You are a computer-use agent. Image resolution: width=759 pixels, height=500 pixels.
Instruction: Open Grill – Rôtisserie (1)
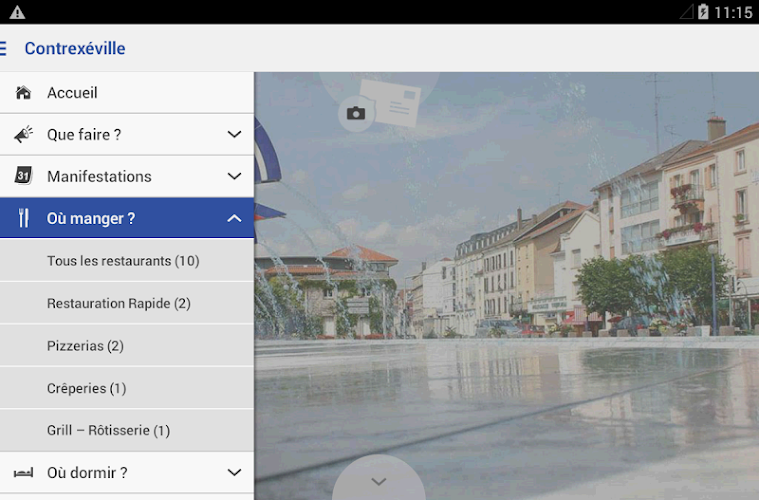click(127, 430)
